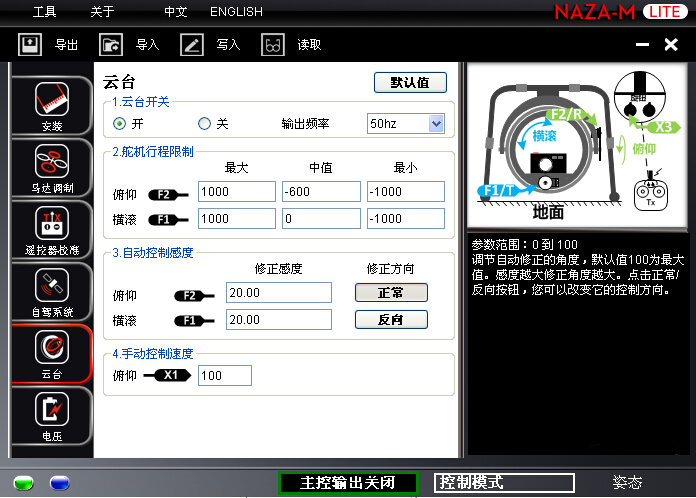Select the gimbal switch On (开) radio button
Viewport: 696px width, 498px height.
point(120,124)
